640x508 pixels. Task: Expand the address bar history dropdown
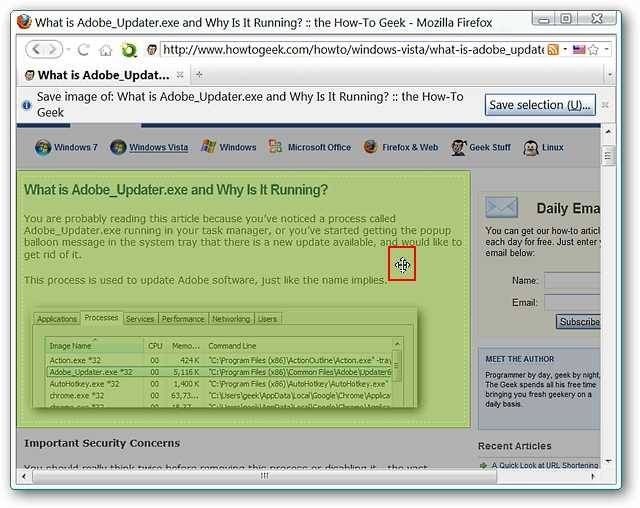click(x=607, y=49)
